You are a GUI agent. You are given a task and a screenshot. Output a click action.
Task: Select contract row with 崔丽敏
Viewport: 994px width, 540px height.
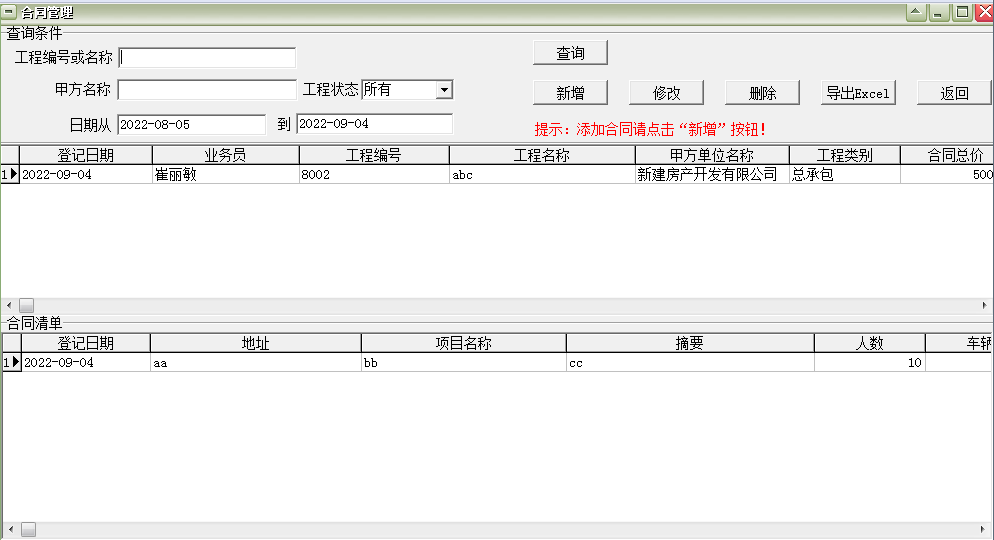[225, 174]
